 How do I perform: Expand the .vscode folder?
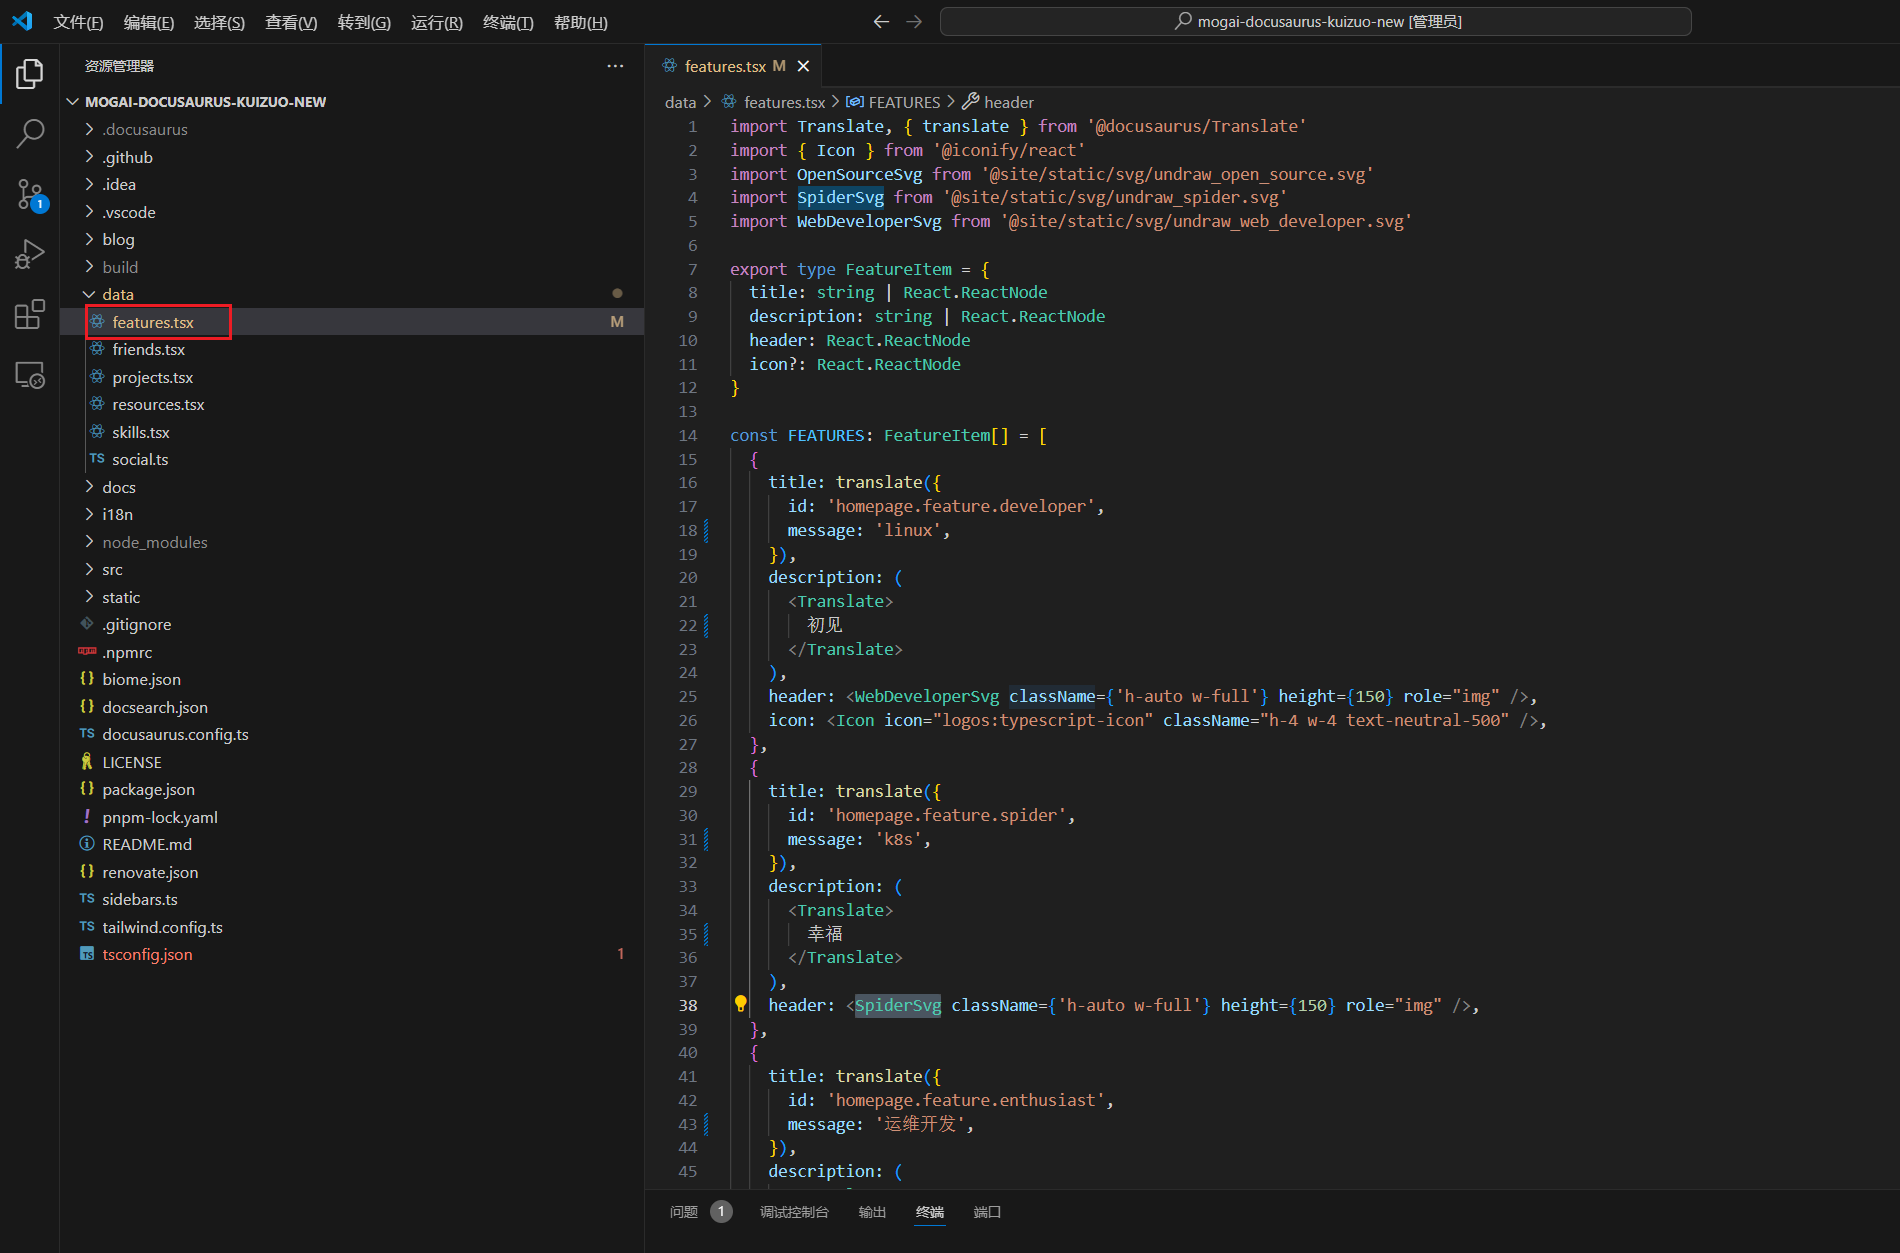(x=89, y=212)
